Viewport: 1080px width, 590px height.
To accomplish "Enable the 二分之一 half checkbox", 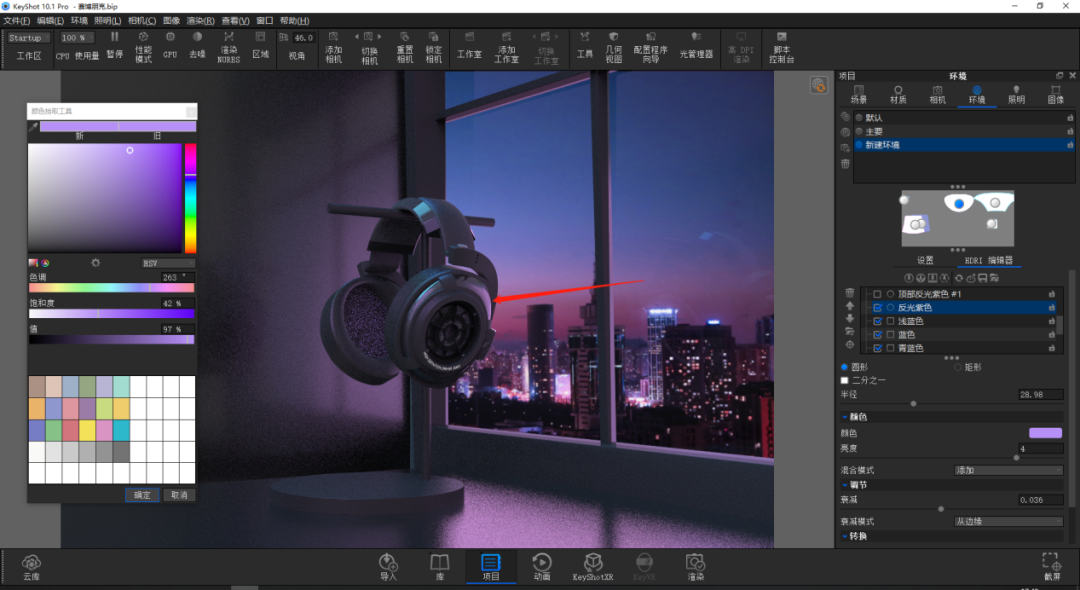I will (x=844, y=380).
